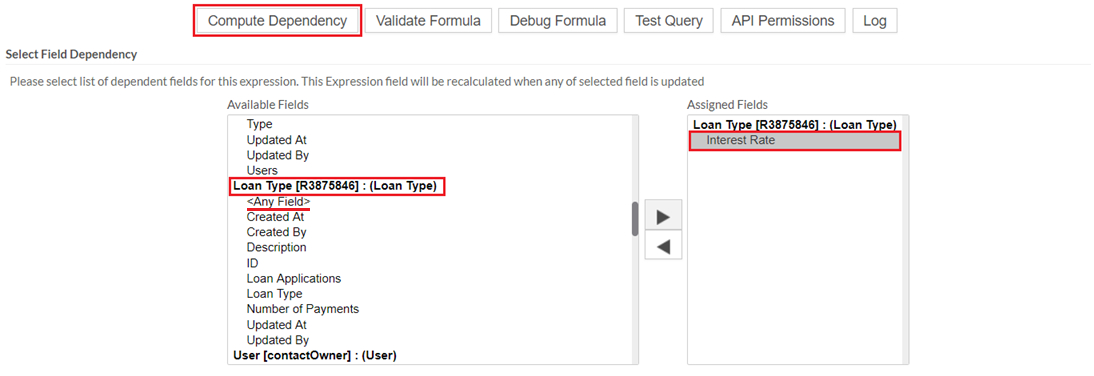Click the left arrow unassign button

point(663,246)
